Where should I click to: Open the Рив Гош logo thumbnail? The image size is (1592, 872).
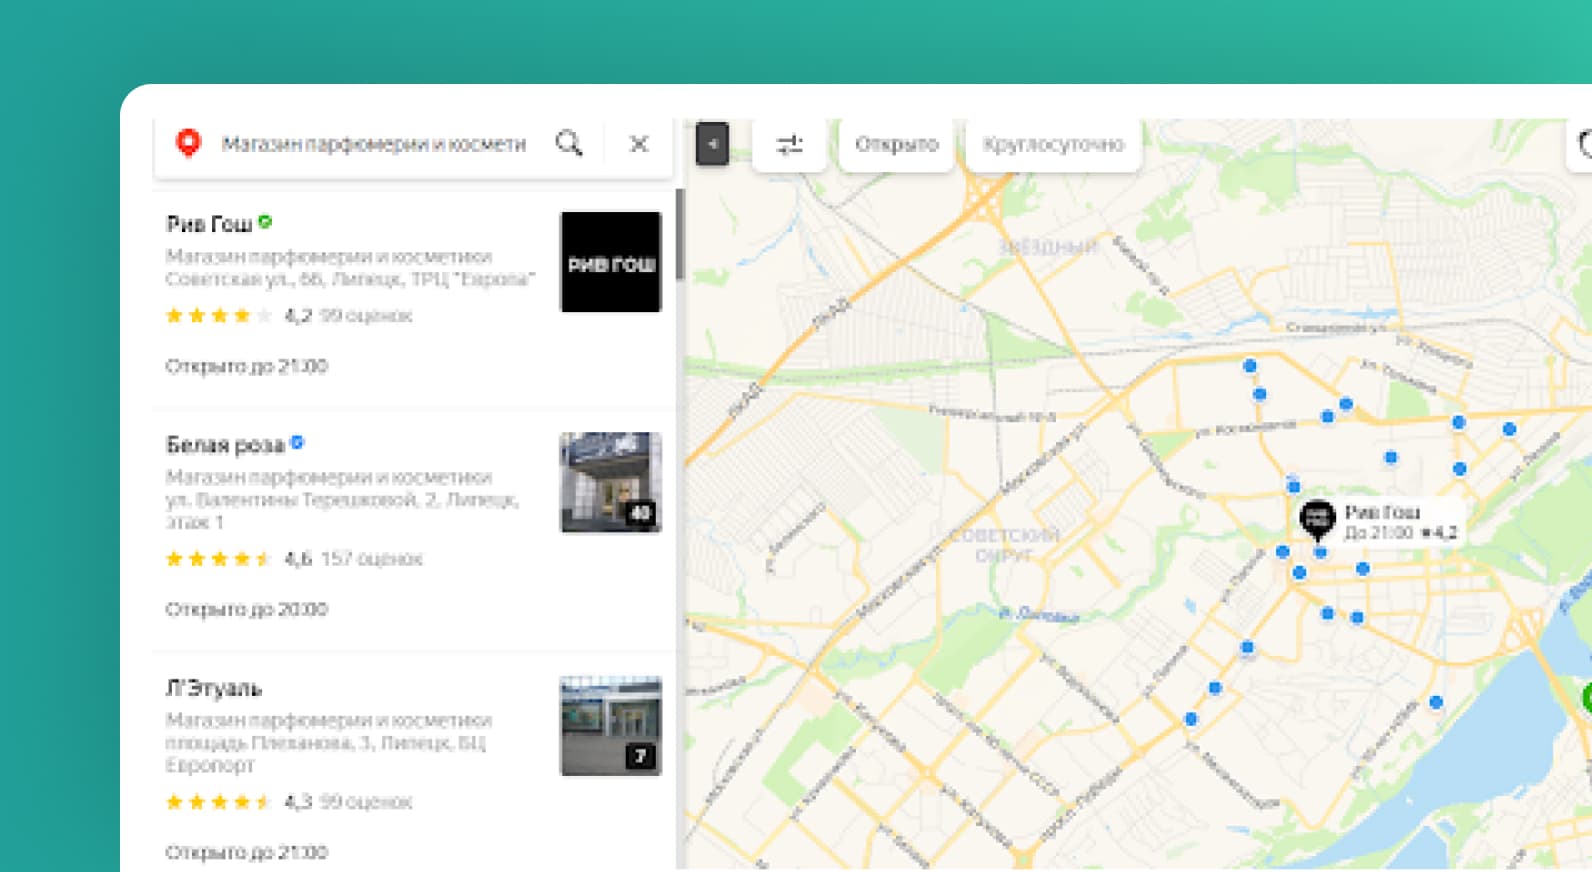point(610,262)
